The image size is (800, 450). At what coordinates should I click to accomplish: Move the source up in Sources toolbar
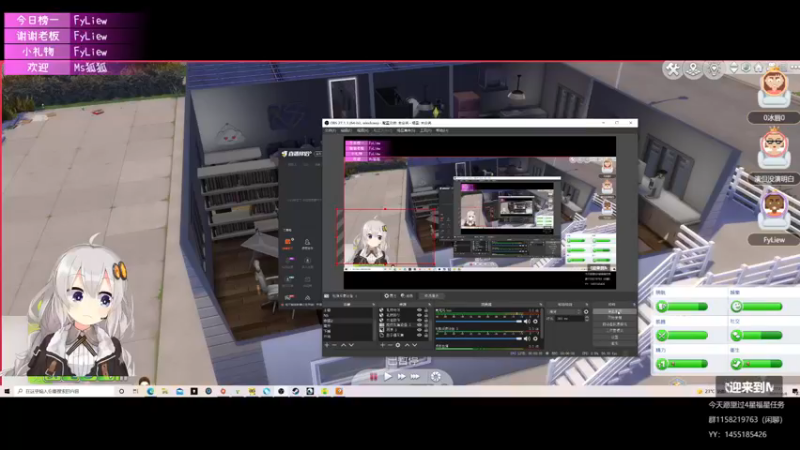pyautogui.click(x=407, y=345)
